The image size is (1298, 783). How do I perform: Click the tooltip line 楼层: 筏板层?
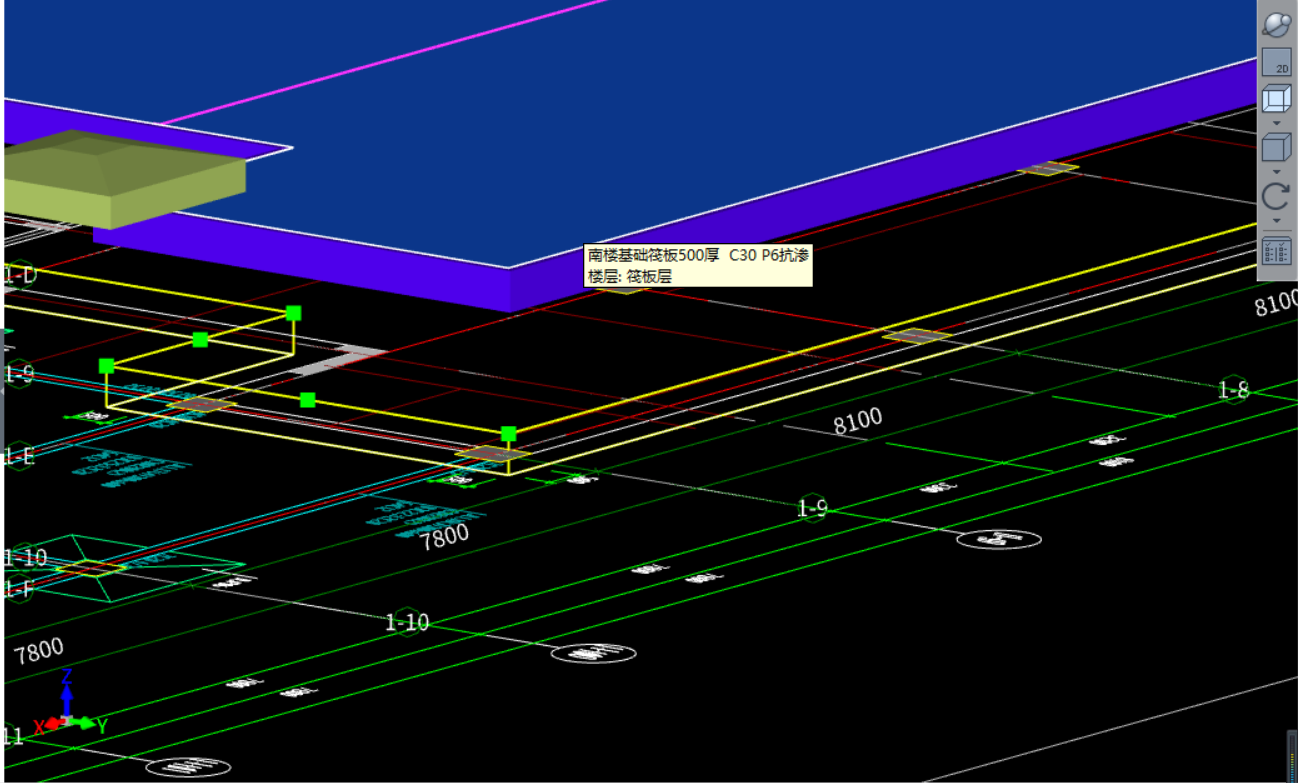pyautogui.click(x=630, y=276)
